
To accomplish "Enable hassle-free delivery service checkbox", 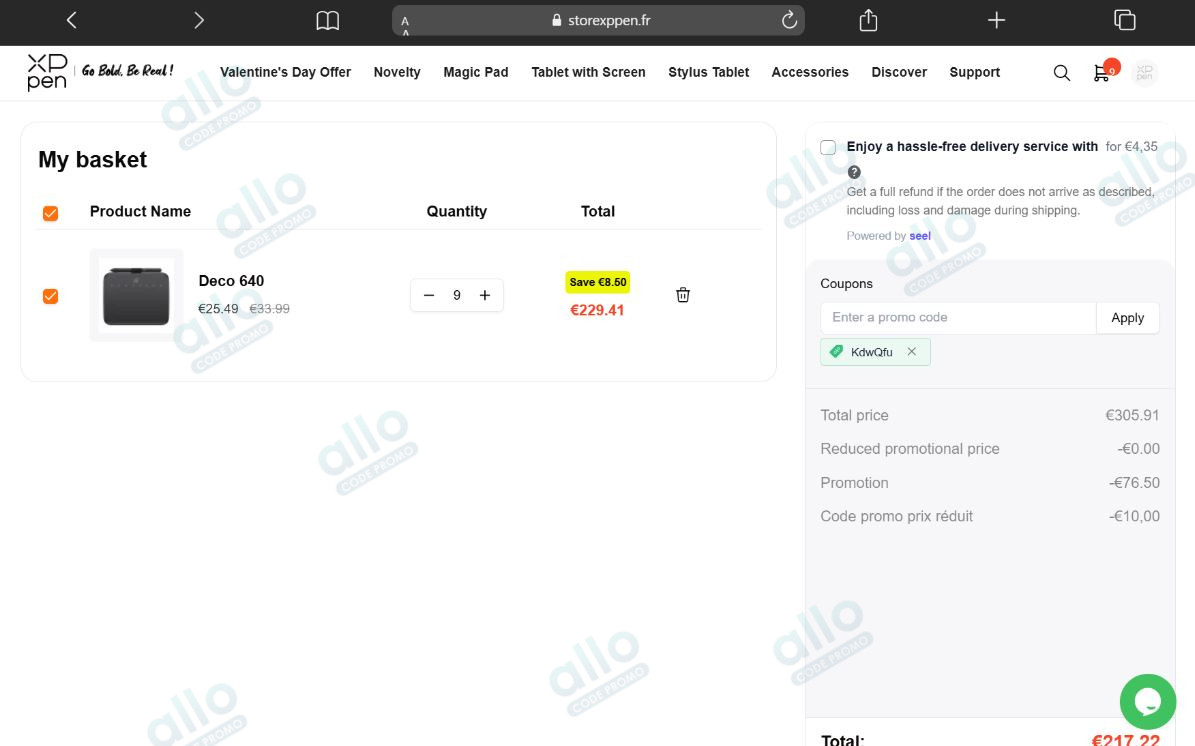I will tap(828, 147).
